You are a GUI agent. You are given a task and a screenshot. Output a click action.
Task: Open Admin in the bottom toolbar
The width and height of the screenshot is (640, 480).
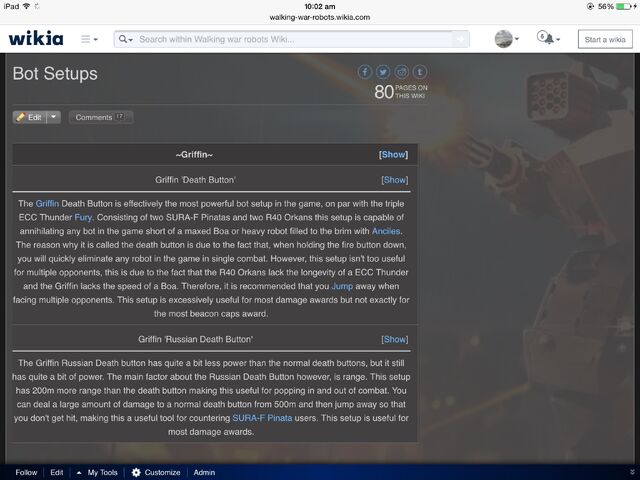(x=204, y=472)
